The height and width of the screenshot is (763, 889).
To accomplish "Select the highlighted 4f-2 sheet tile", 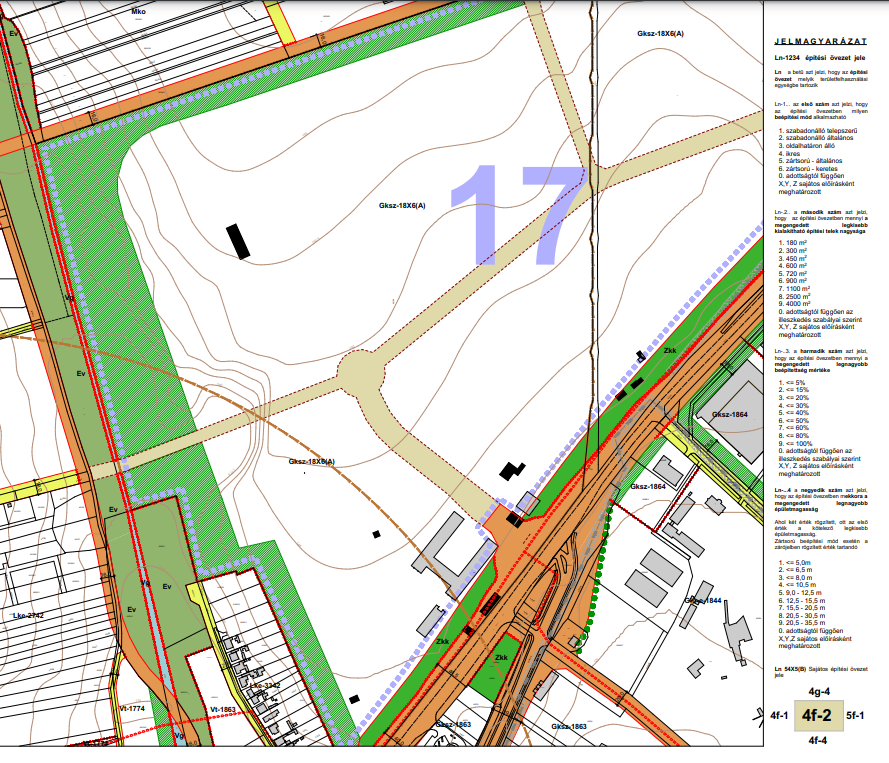I will [x=817, y=715].
